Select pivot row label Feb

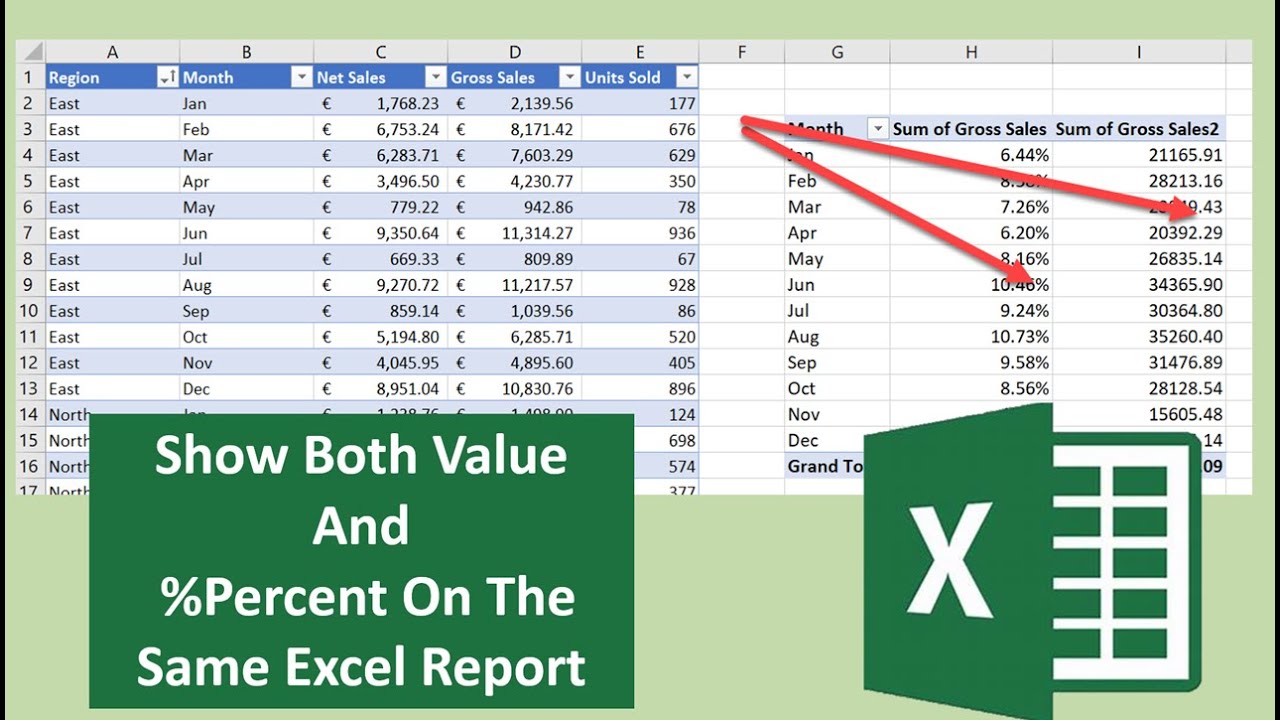[x=837, y=181]
